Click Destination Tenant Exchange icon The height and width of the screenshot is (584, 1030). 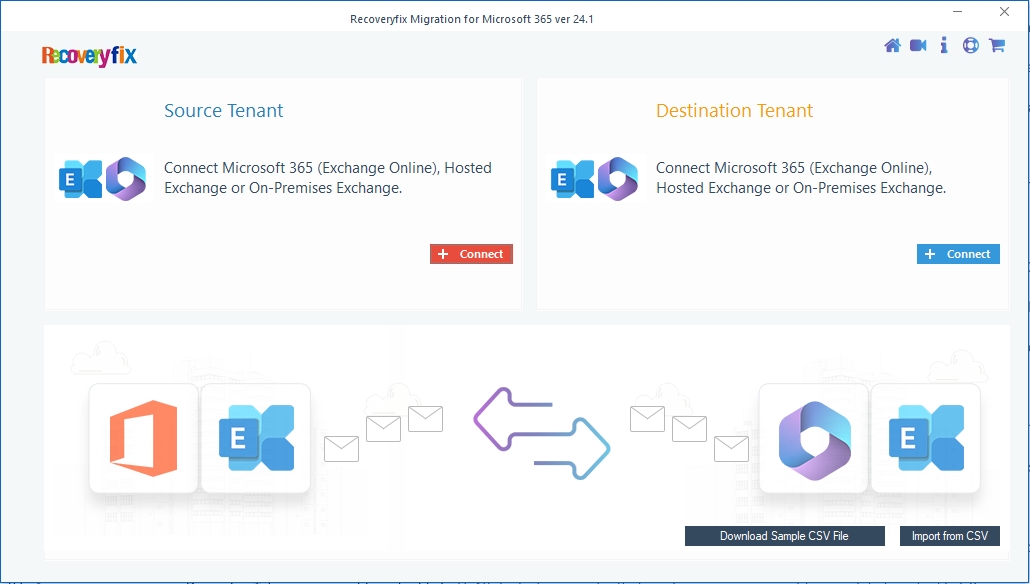coord(572,179)
